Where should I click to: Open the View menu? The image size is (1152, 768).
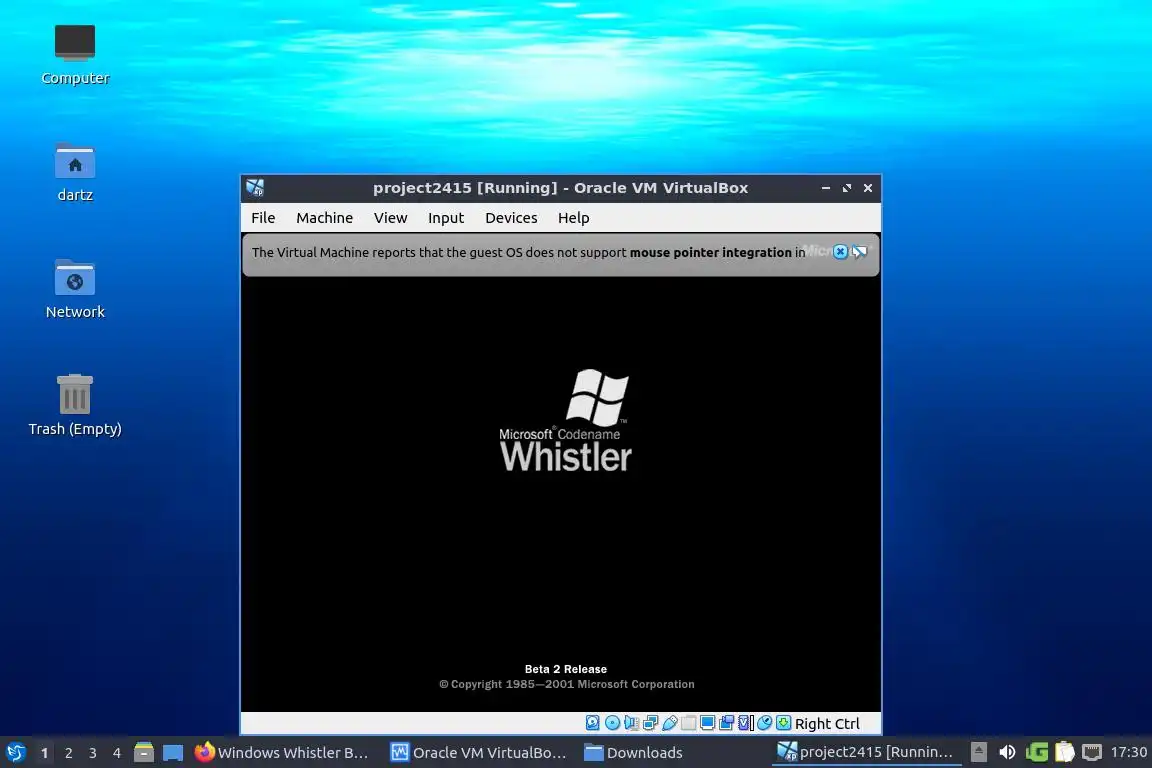(x=390, y=218)
